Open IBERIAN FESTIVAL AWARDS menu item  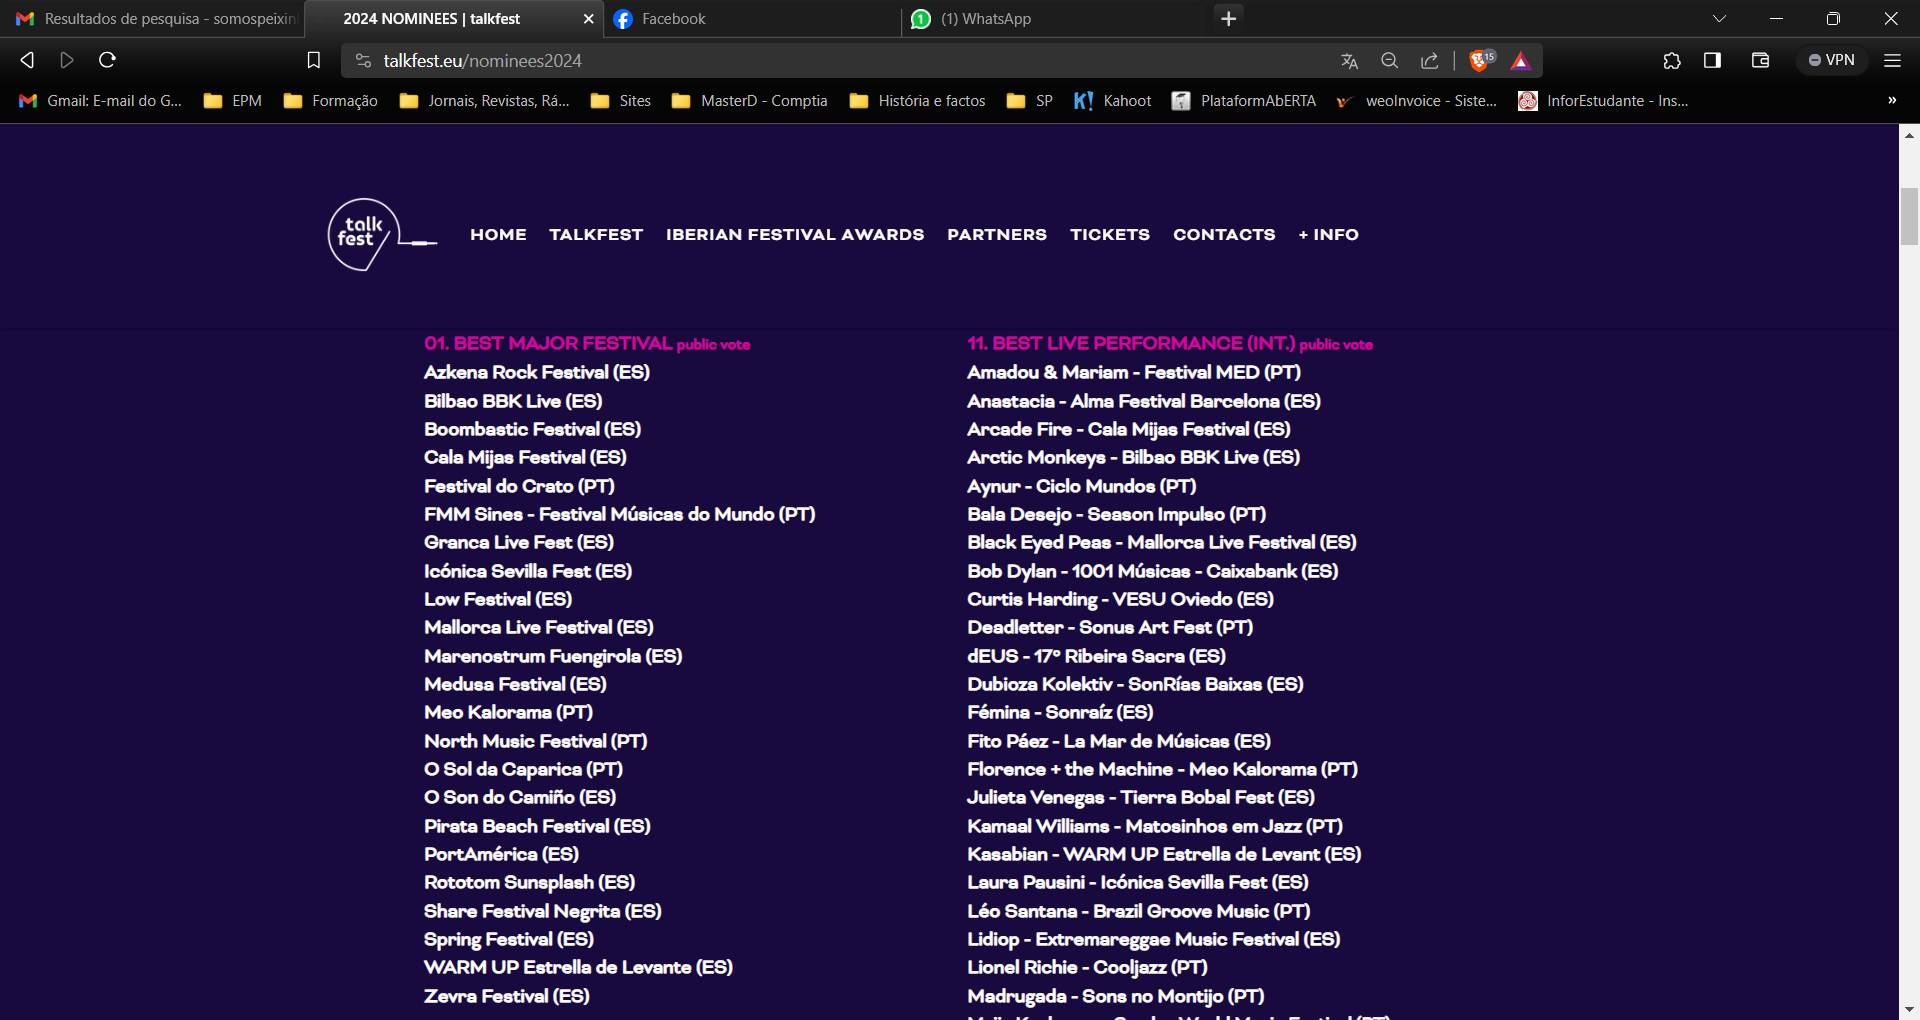click(x=795, y=235)
